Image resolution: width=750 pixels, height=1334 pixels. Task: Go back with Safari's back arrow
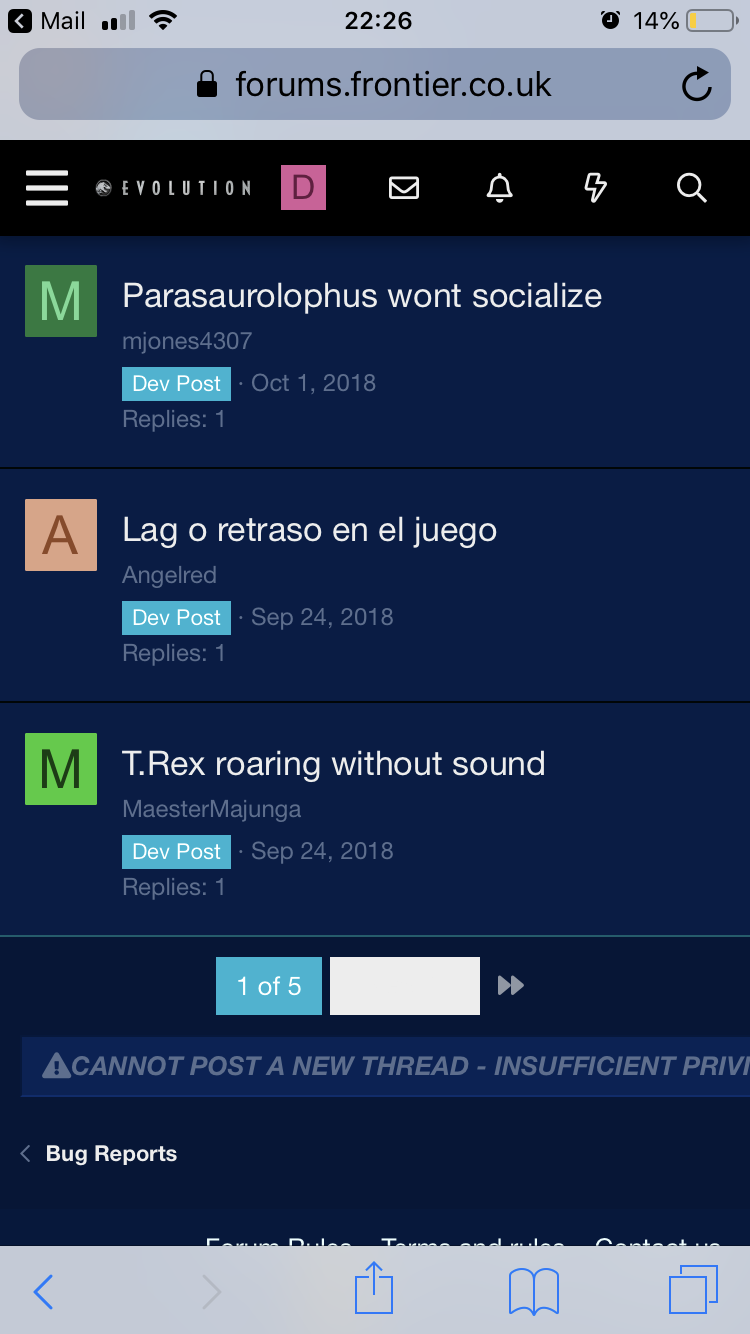click(x=43, y=1291)
